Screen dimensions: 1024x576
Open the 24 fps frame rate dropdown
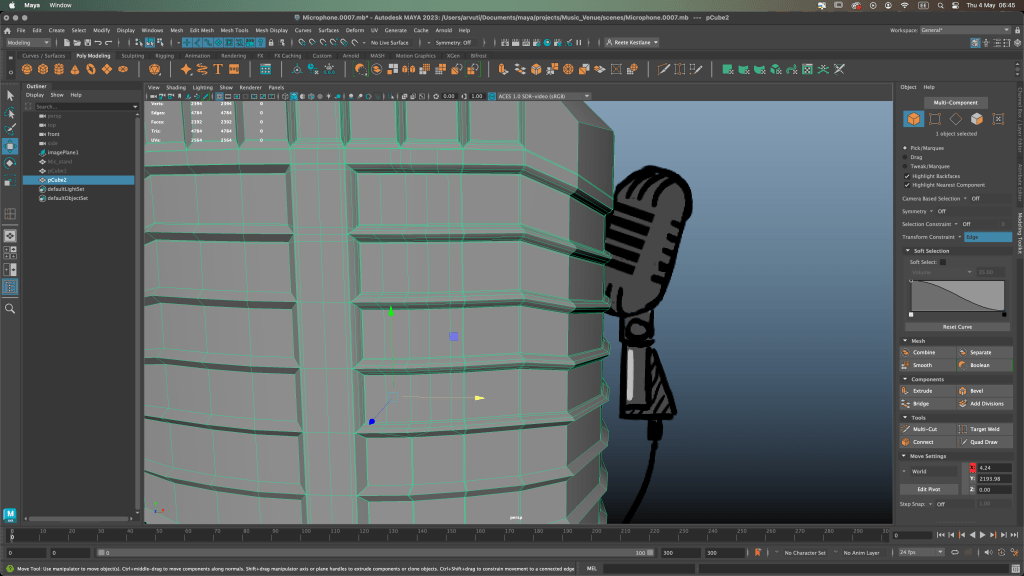918,552
